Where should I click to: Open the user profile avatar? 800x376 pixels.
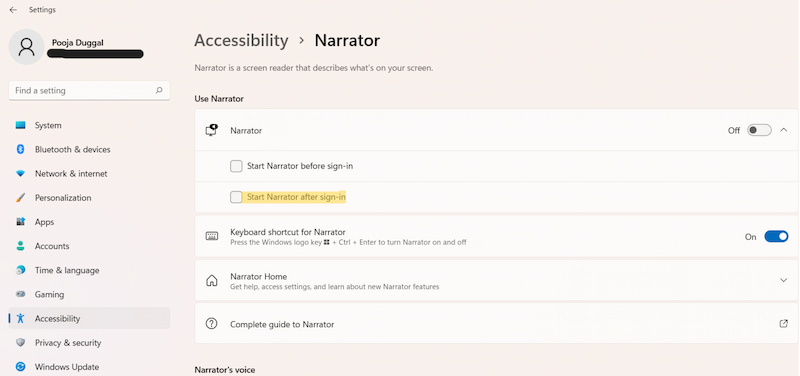pyautogui.click(x=27, y=47)
